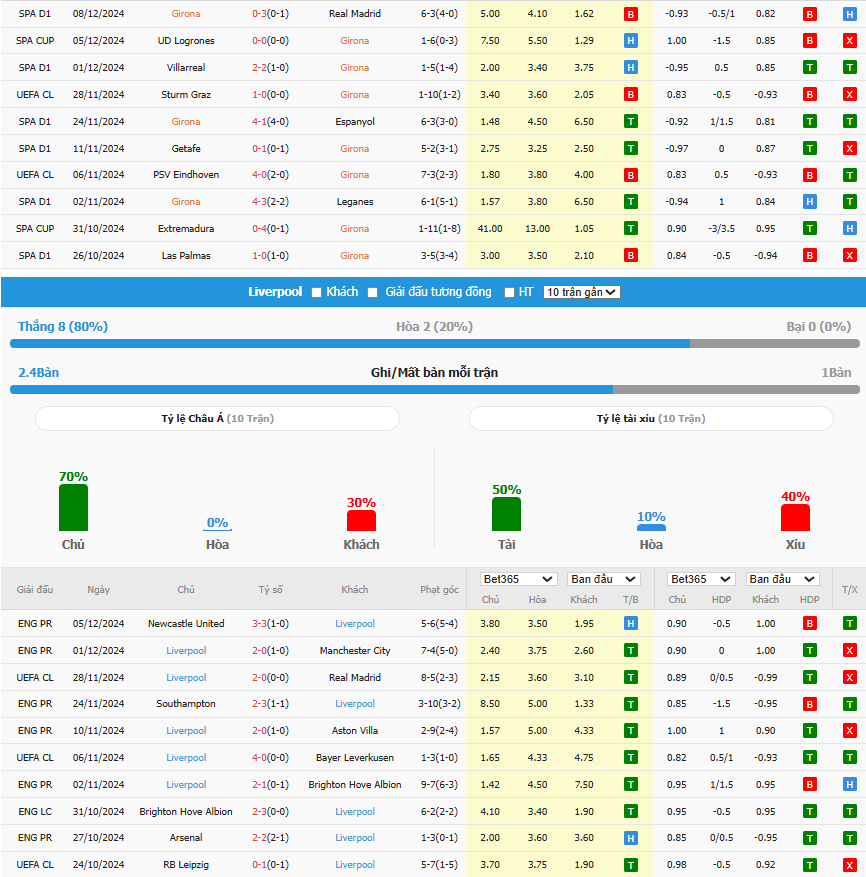
Task: Click red X icon in Sturm Graz row
Action: (849, 95)
